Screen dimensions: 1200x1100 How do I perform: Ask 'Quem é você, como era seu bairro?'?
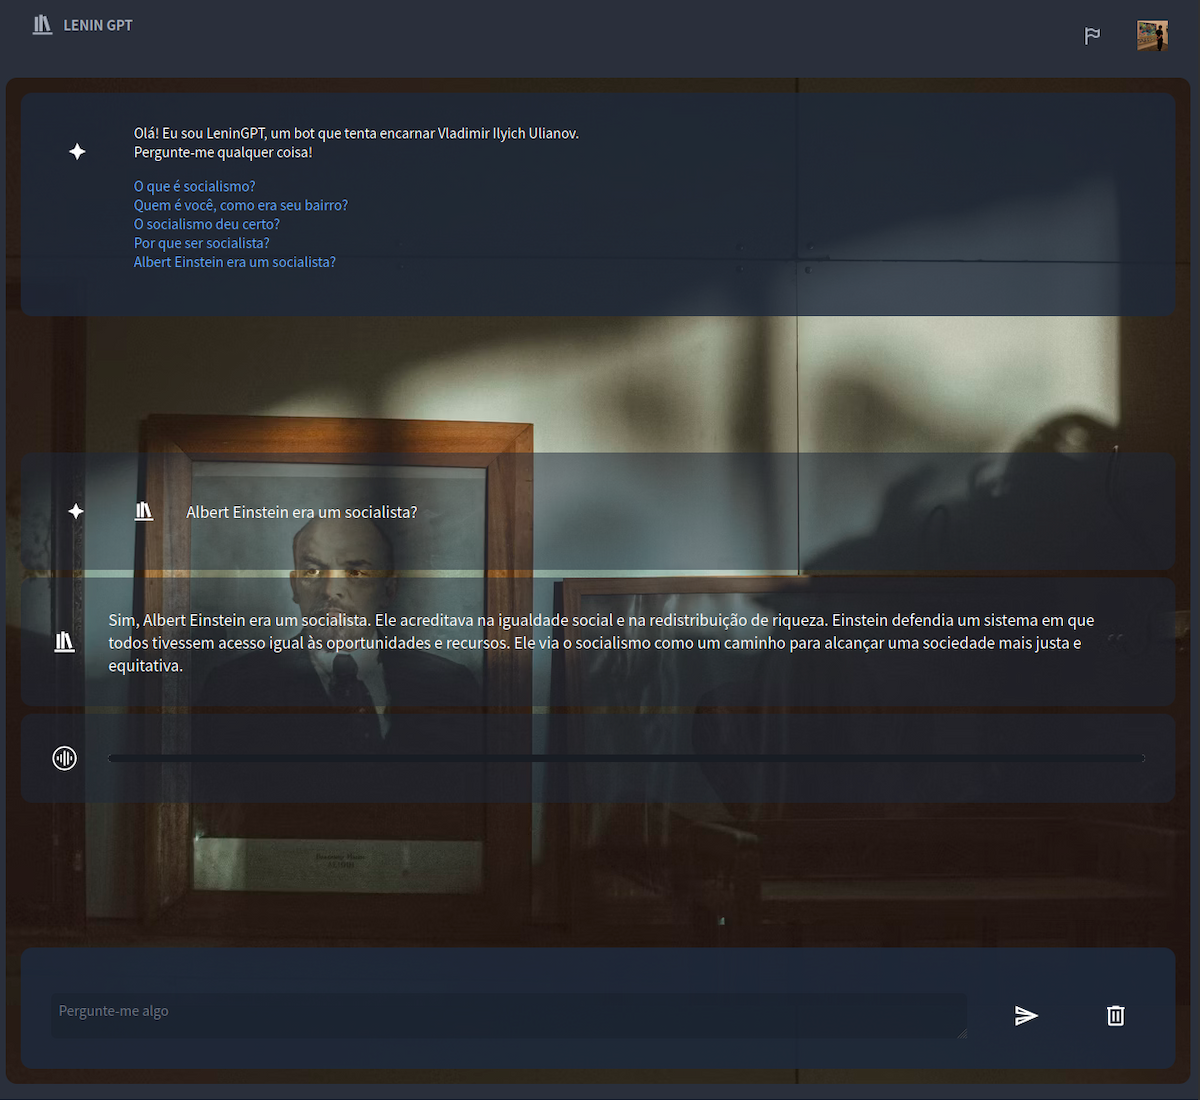pos(240,205)
